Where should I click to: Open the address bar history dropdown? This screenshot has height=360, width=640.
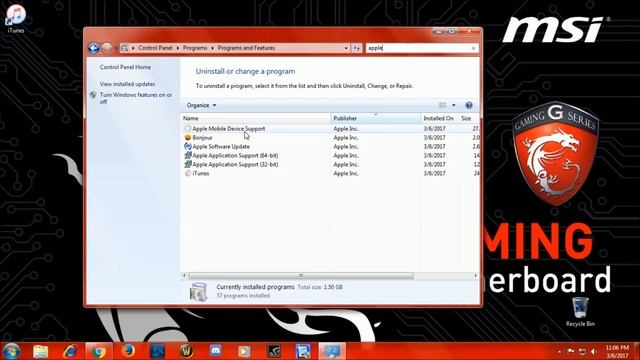point(346,48)
